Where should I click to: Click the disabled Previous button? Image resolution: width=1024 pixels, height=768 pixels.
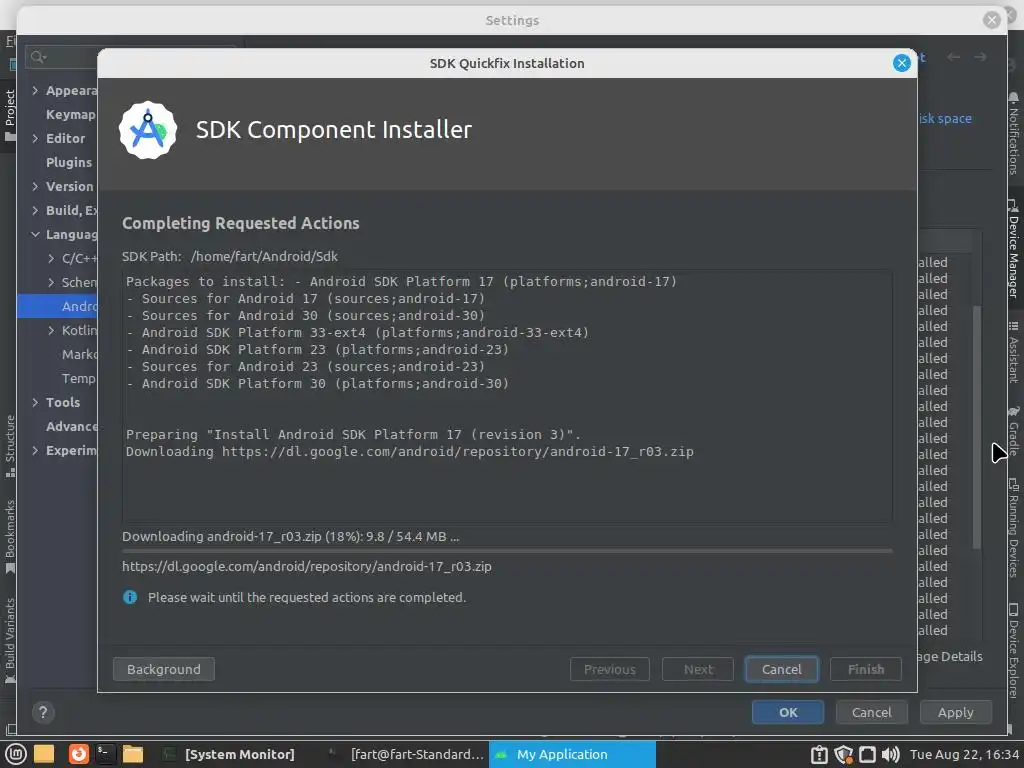click(609, 669)
